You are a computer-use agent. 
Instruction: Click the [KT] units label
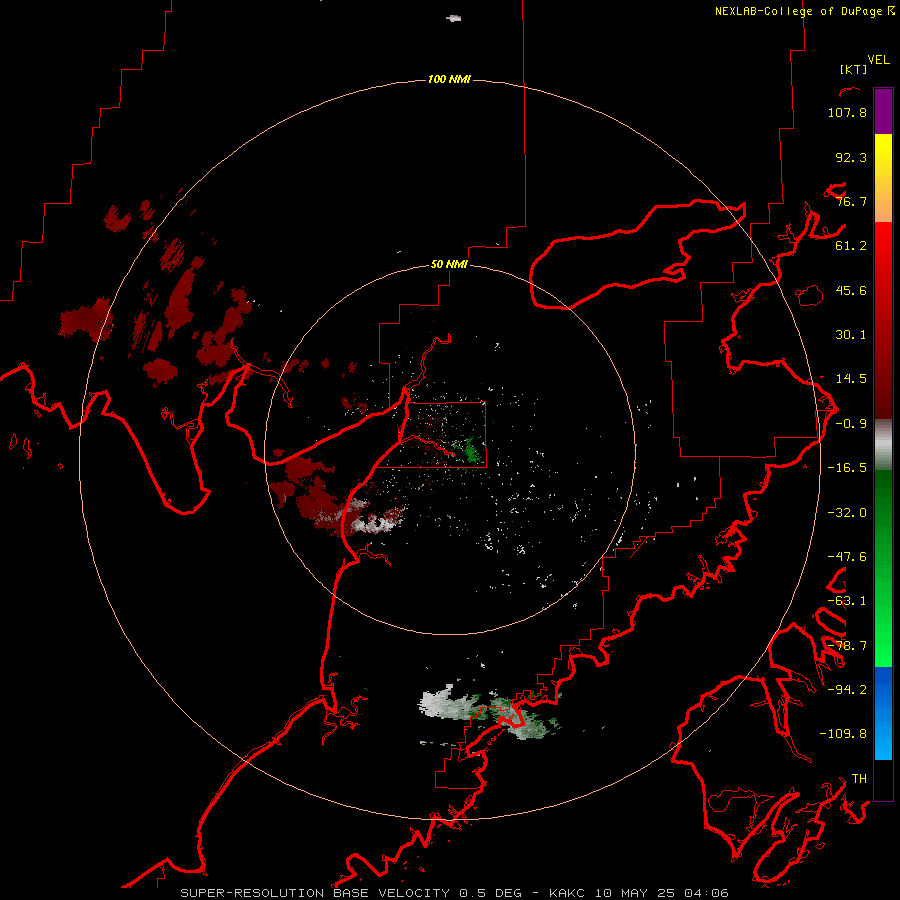tap(853, 69)
